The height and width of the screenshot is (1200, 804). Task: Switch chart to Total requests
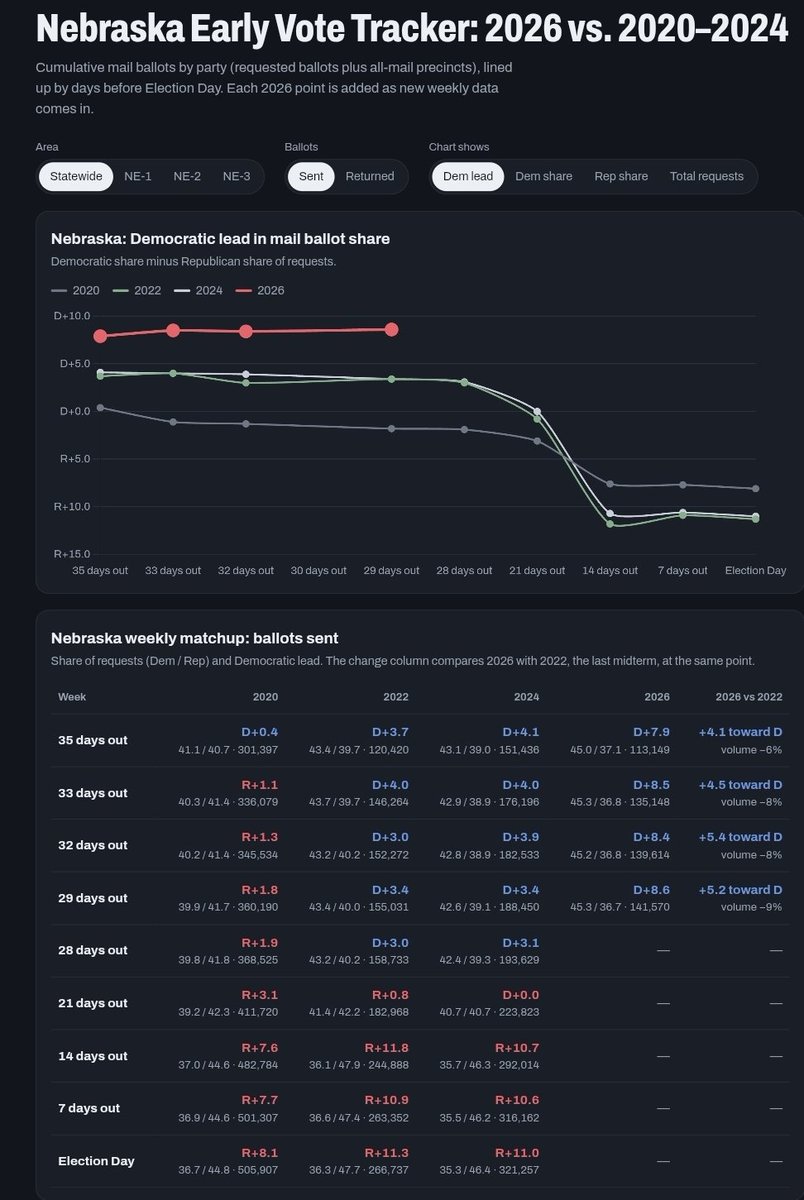[707, 176]
